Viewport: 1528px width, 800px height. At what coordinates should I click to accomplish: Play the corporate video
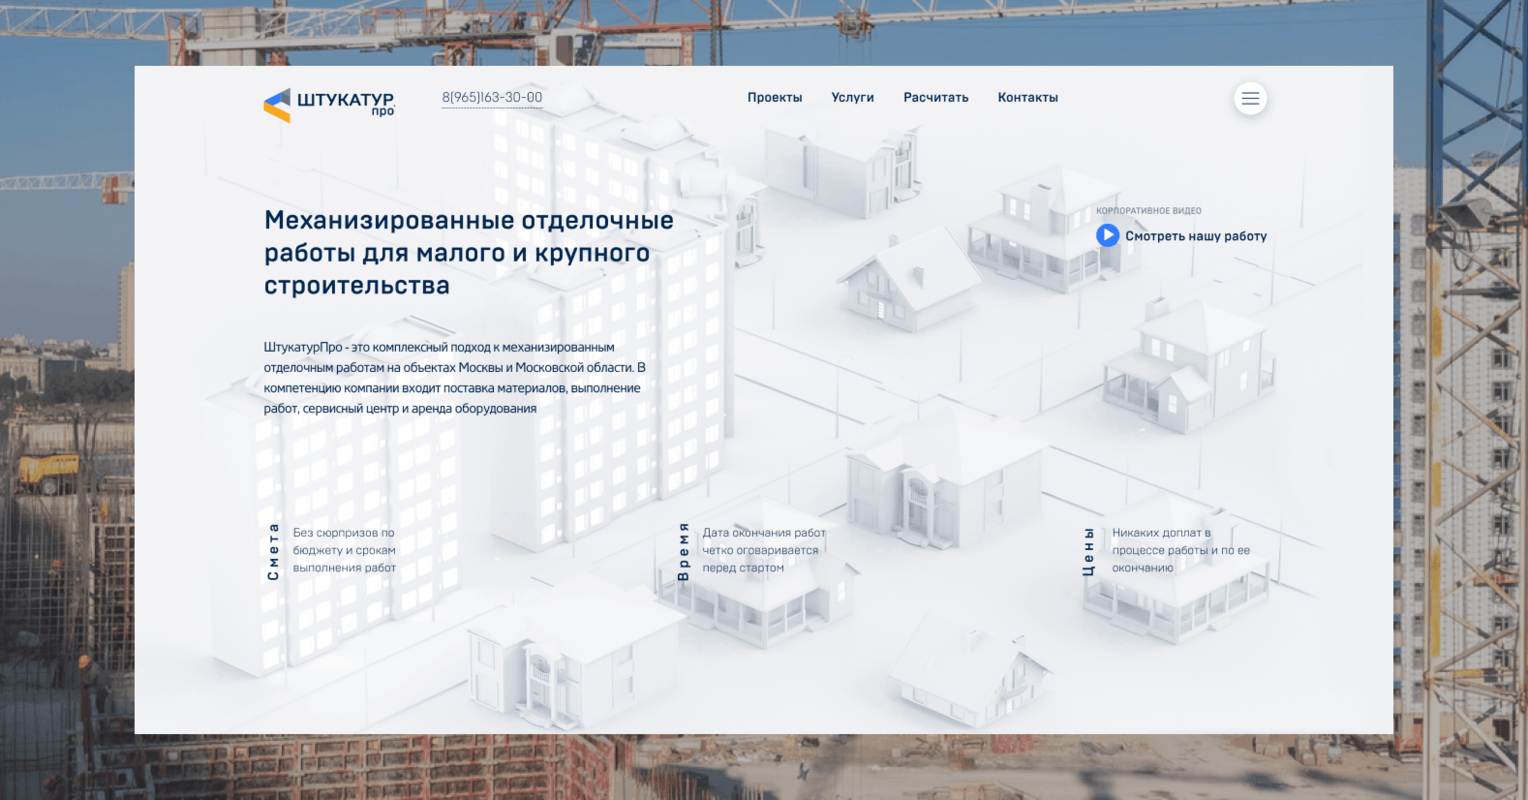pos(1107,235)
